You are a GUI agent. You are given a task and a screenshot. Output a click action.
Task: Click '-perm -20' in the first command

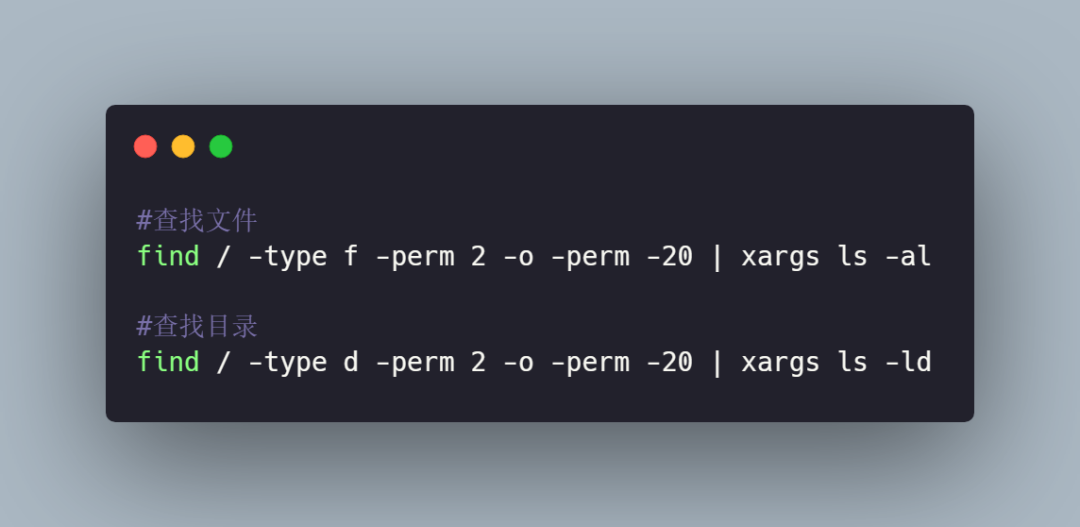(x=621, y=258)
